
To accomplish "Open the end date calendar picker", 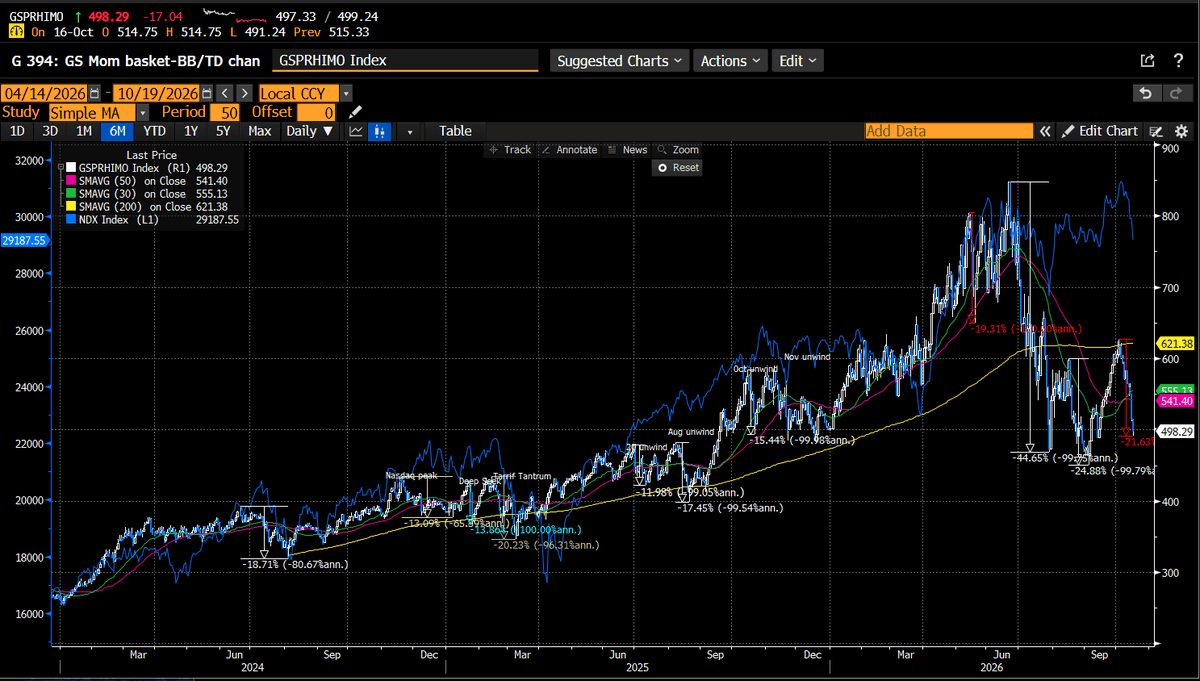I will click(x=209, y=93).
